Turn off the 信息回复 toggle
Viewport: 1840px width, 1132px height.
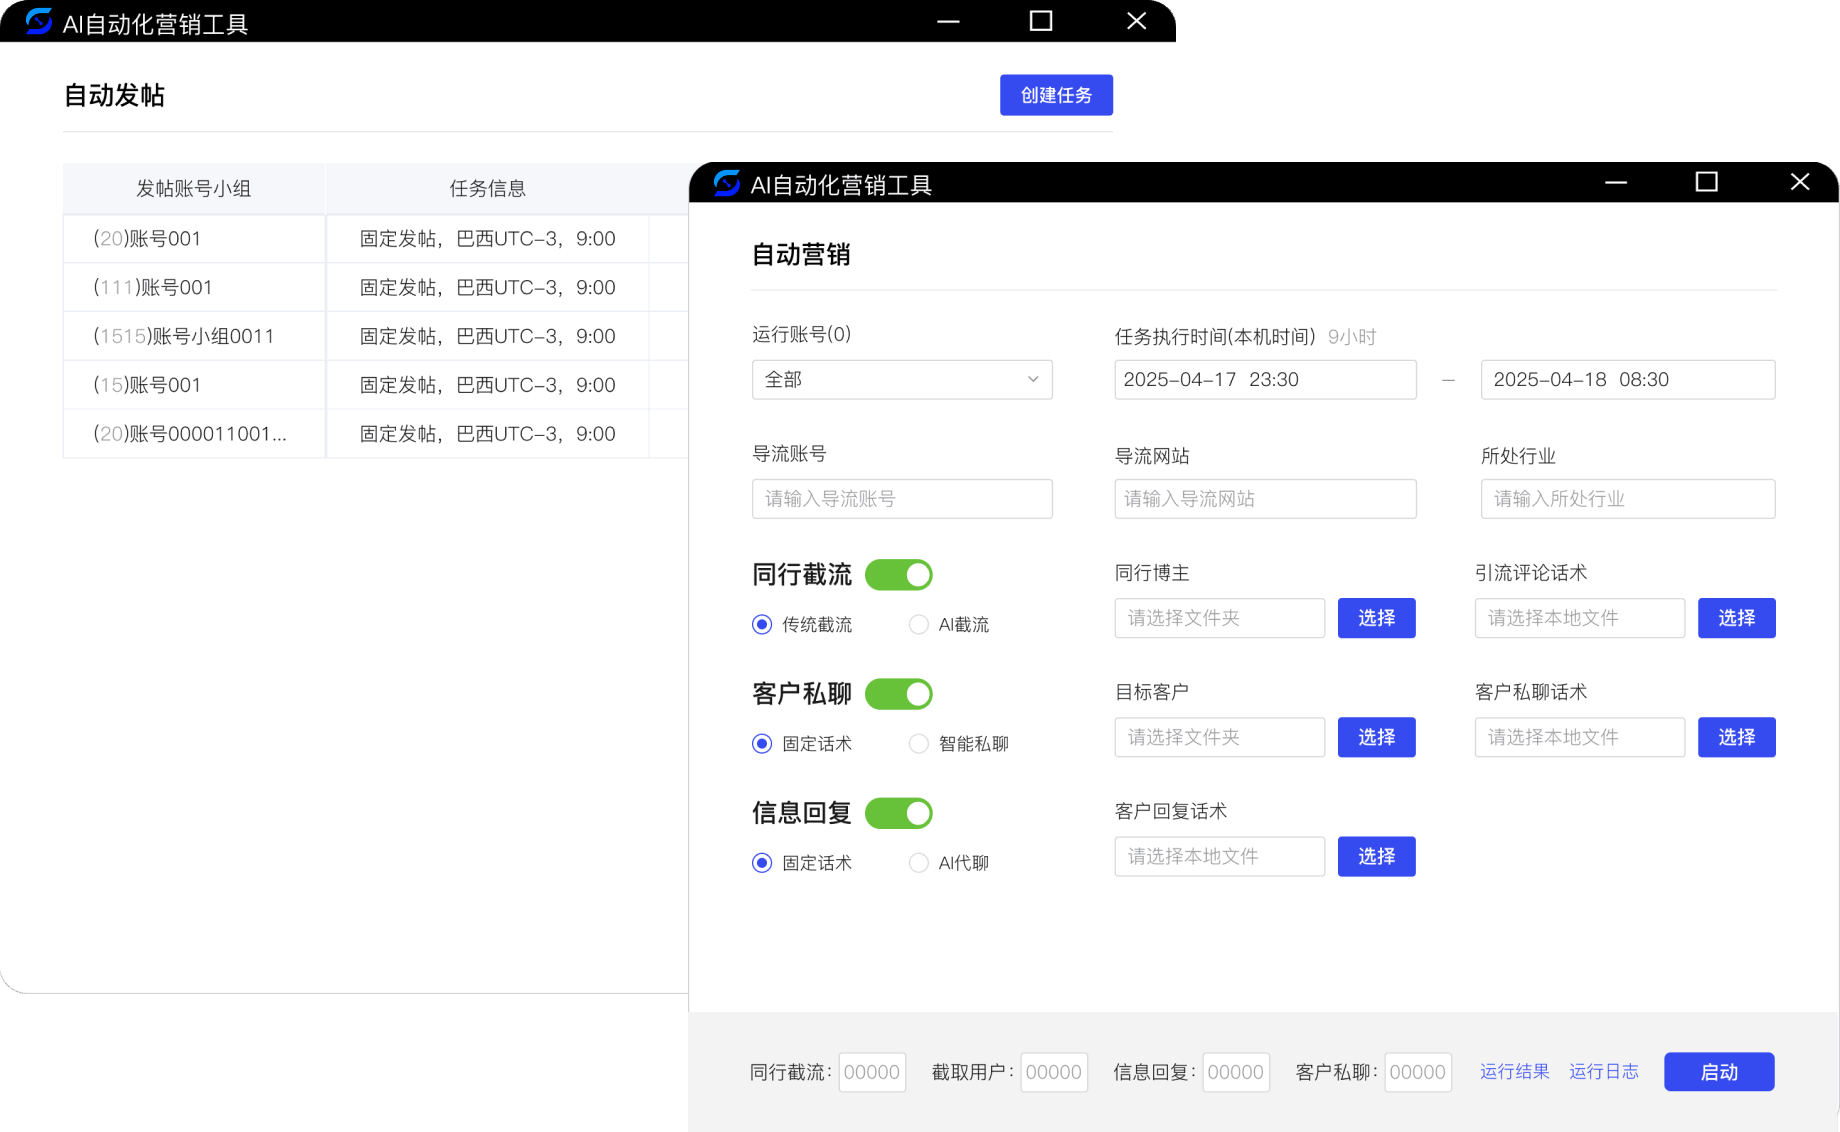pos(898,813)
